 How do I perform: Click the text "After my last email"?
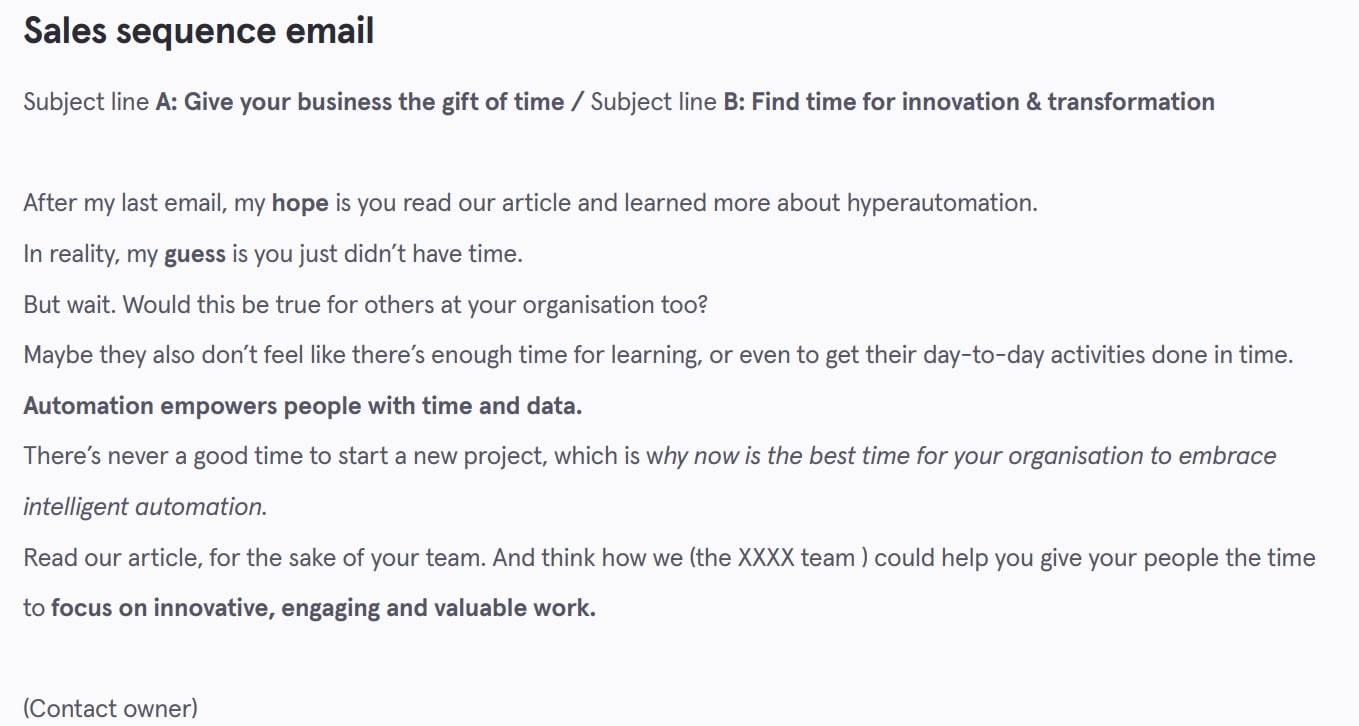123,203
